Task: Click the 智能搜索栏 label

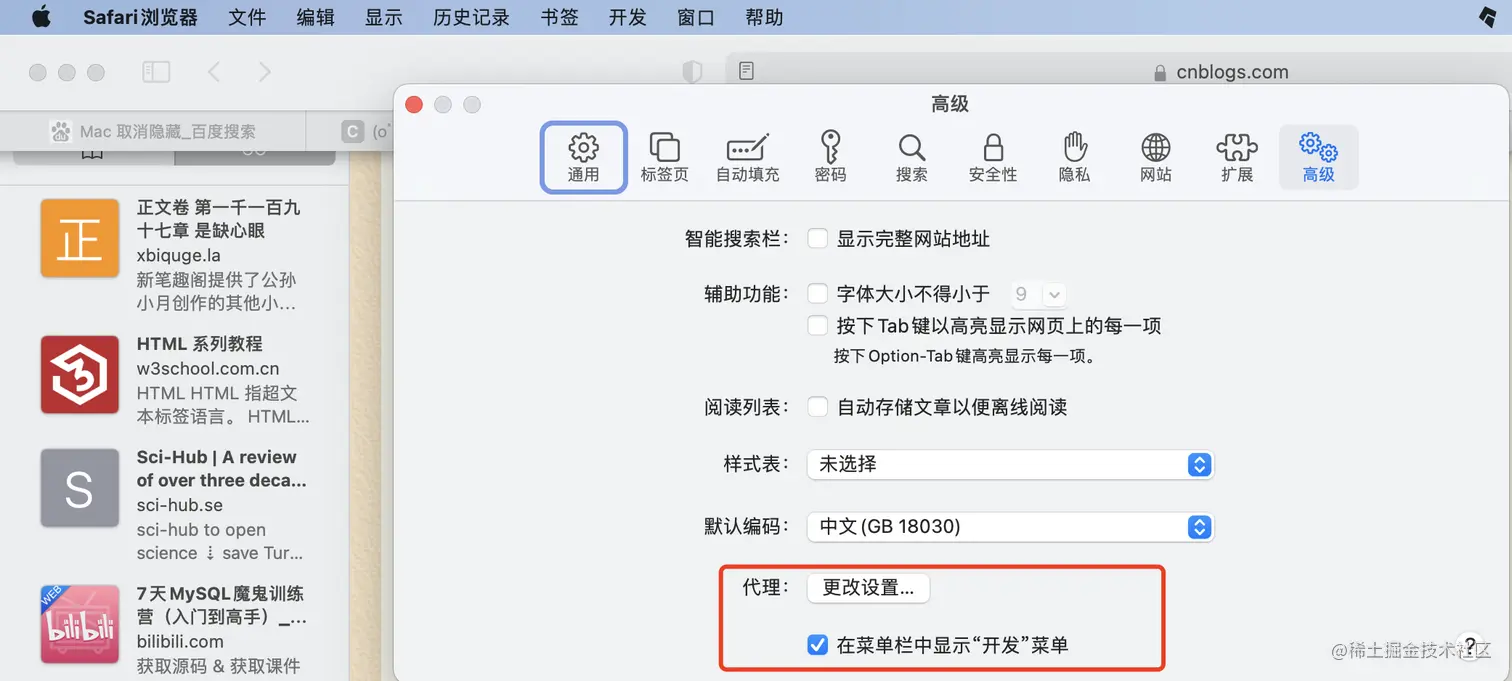Action: pyautogui.click(x=737, y=239)
